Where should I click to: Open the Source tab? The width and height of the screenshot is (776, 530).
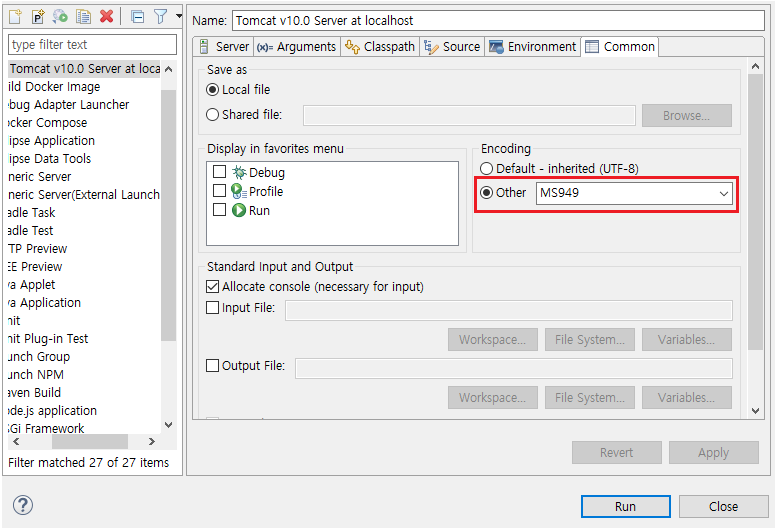pyautogui.click(x=452, y=47)
